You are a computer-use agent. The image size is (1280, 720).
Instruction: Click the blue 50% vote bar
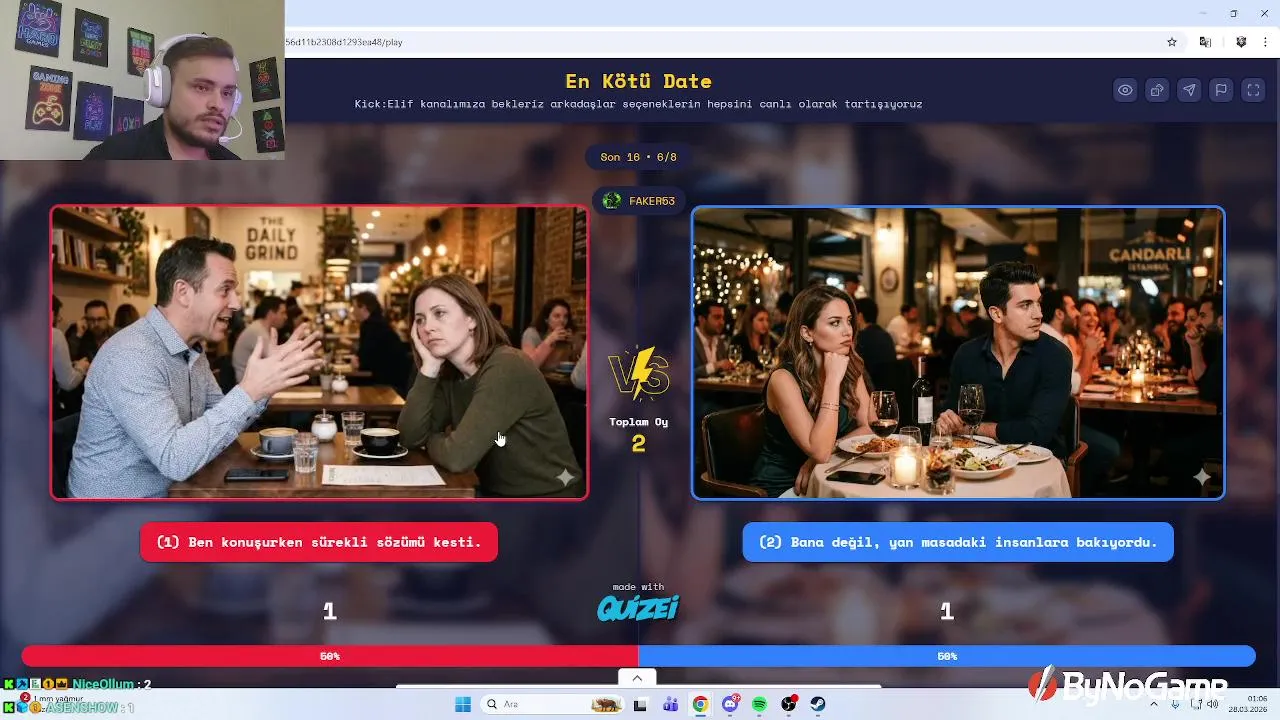(947, 656)
